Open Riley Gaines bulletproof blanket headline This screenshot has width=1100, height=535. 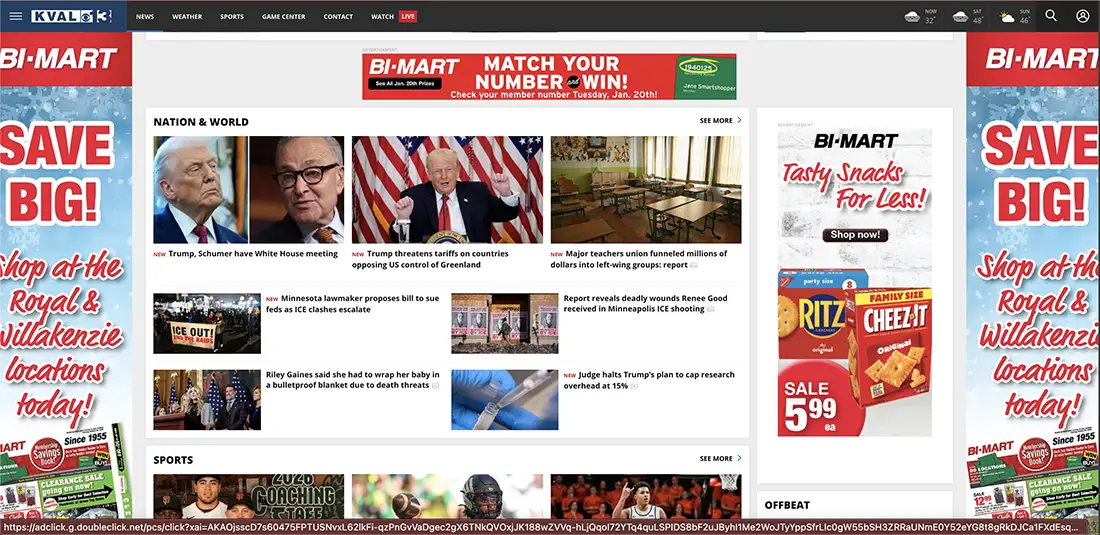pos(353,380)
